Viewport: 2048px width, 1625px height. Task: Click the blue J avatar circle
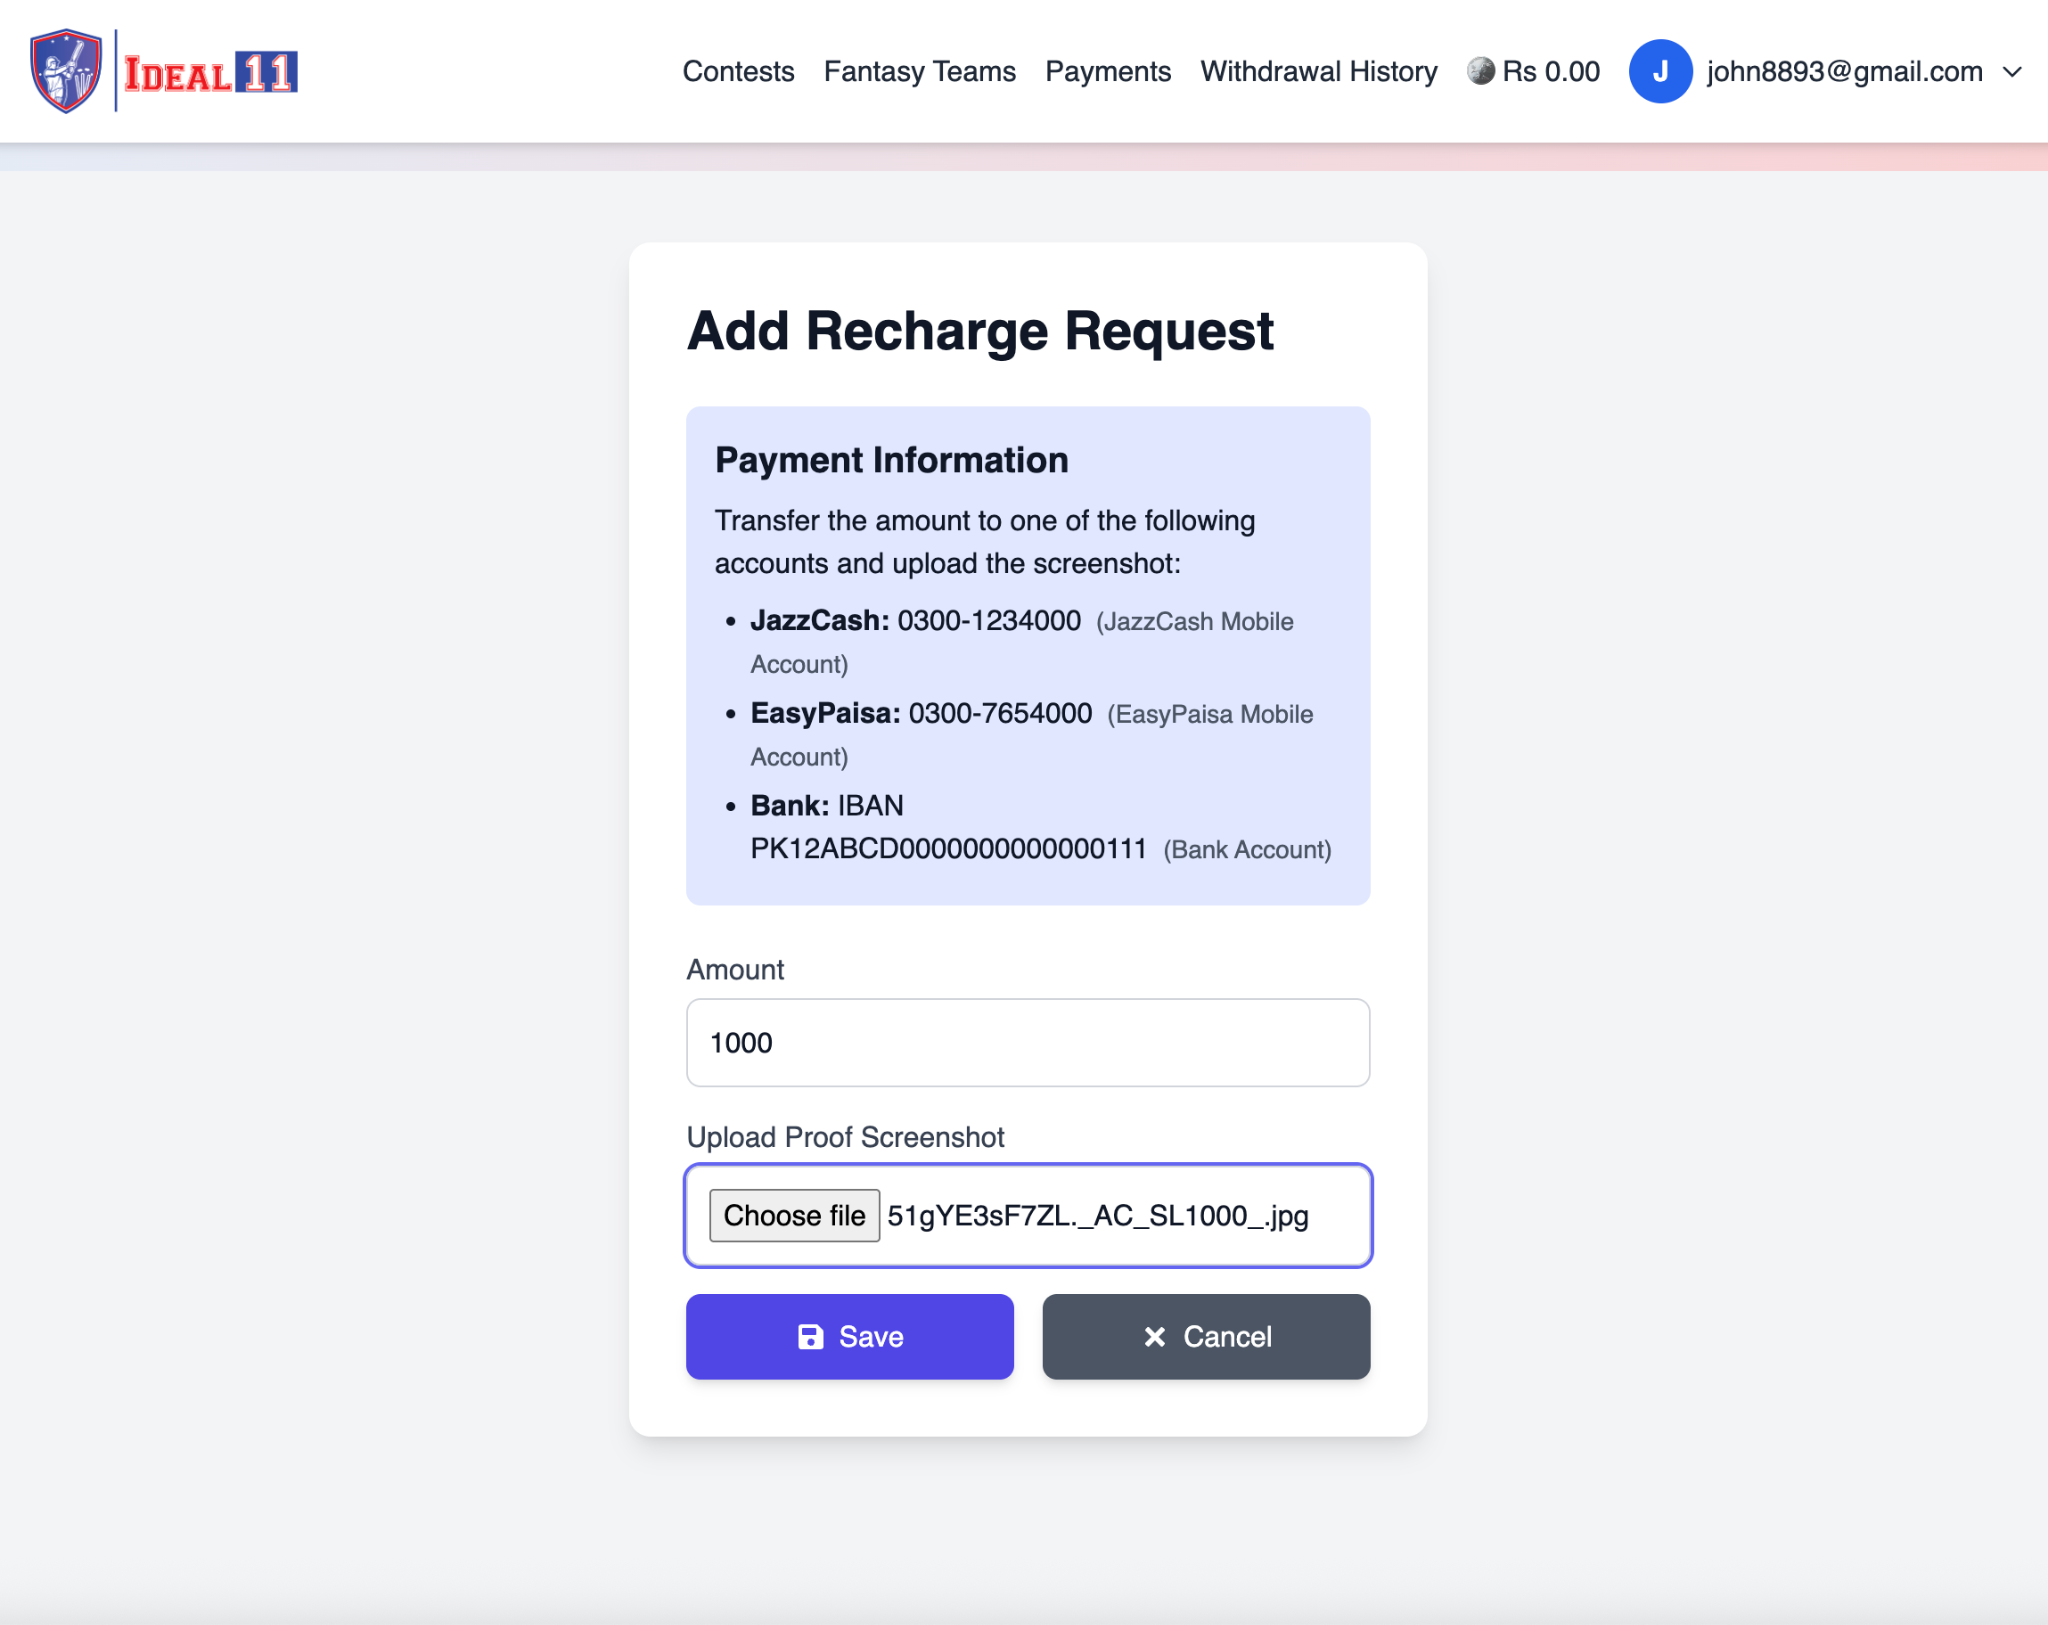(x=1660, y=71)
